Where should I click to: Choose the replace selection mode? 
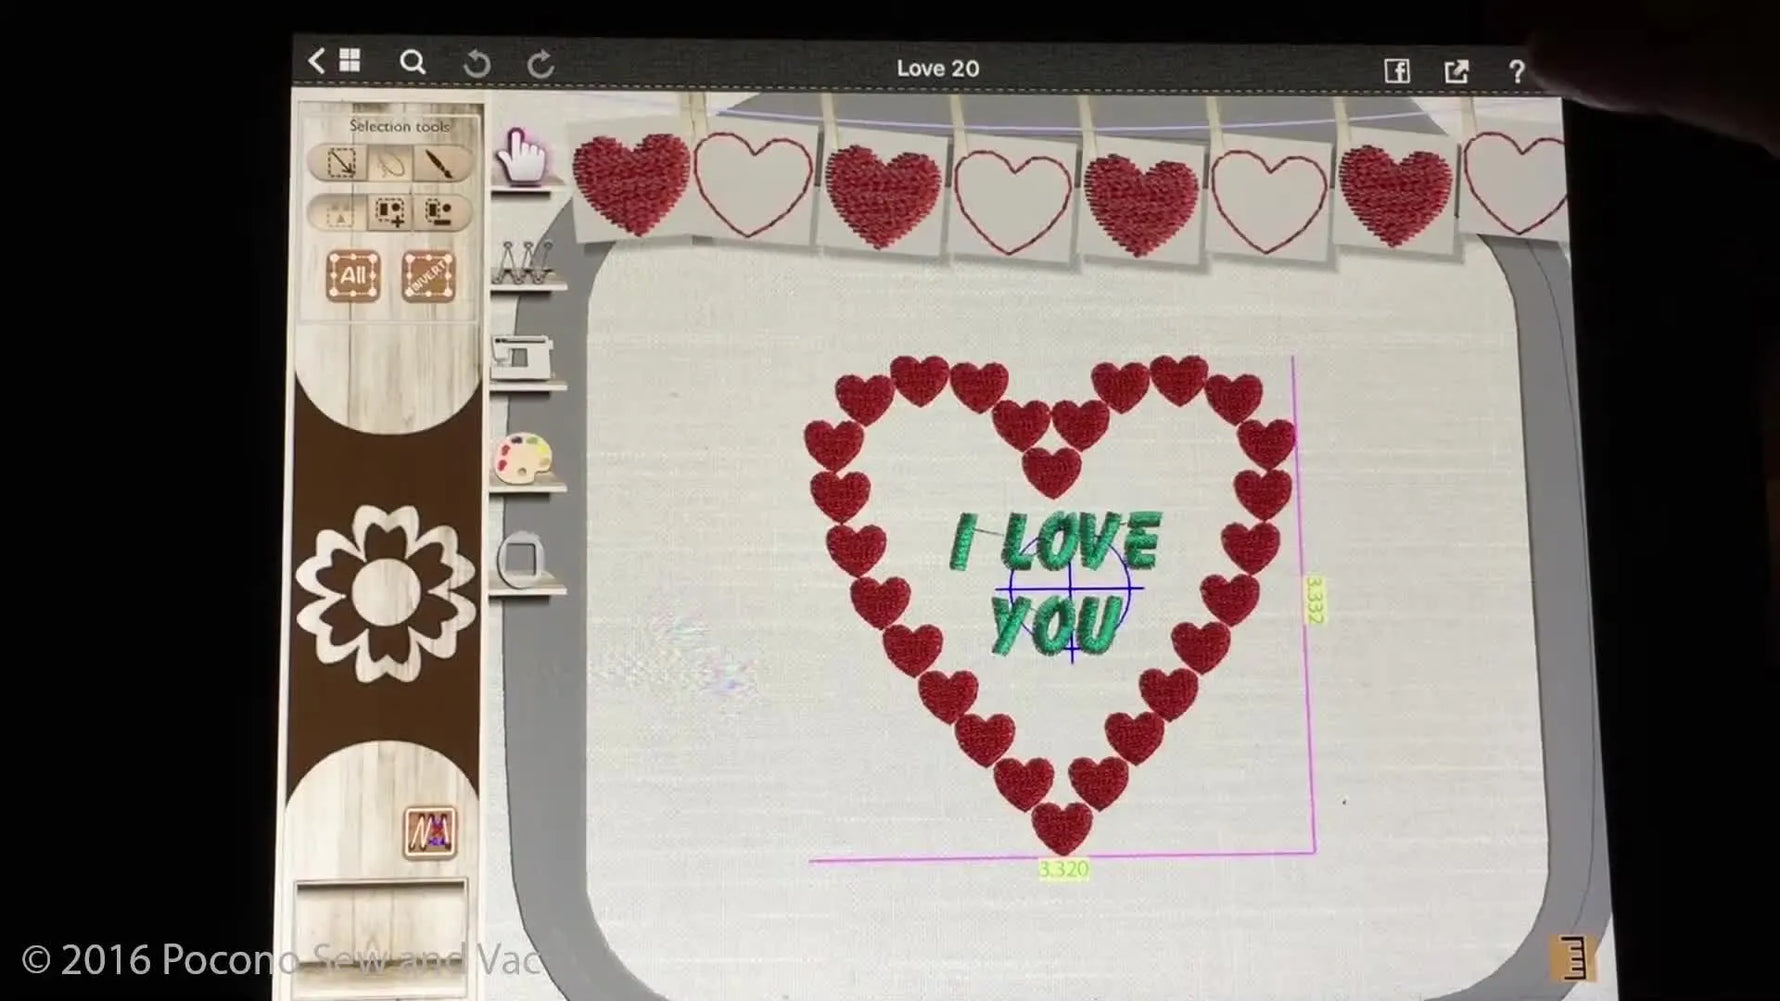click(339, 213)
